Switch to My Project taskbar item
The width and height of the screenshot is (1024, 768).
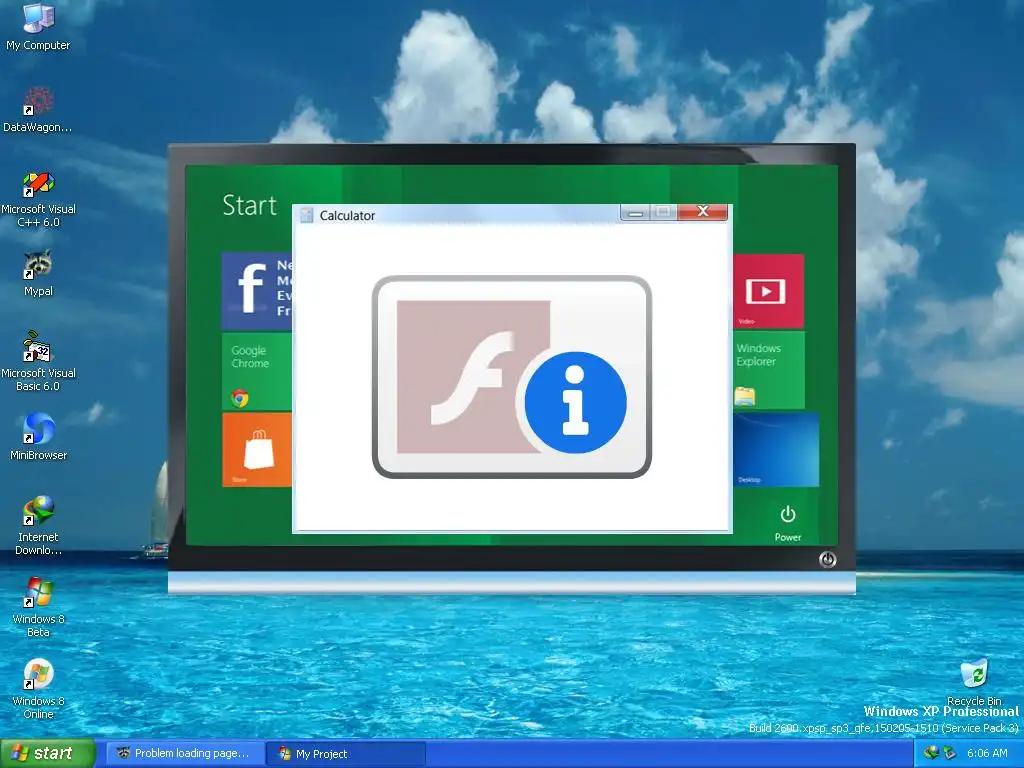pos(346,754)
